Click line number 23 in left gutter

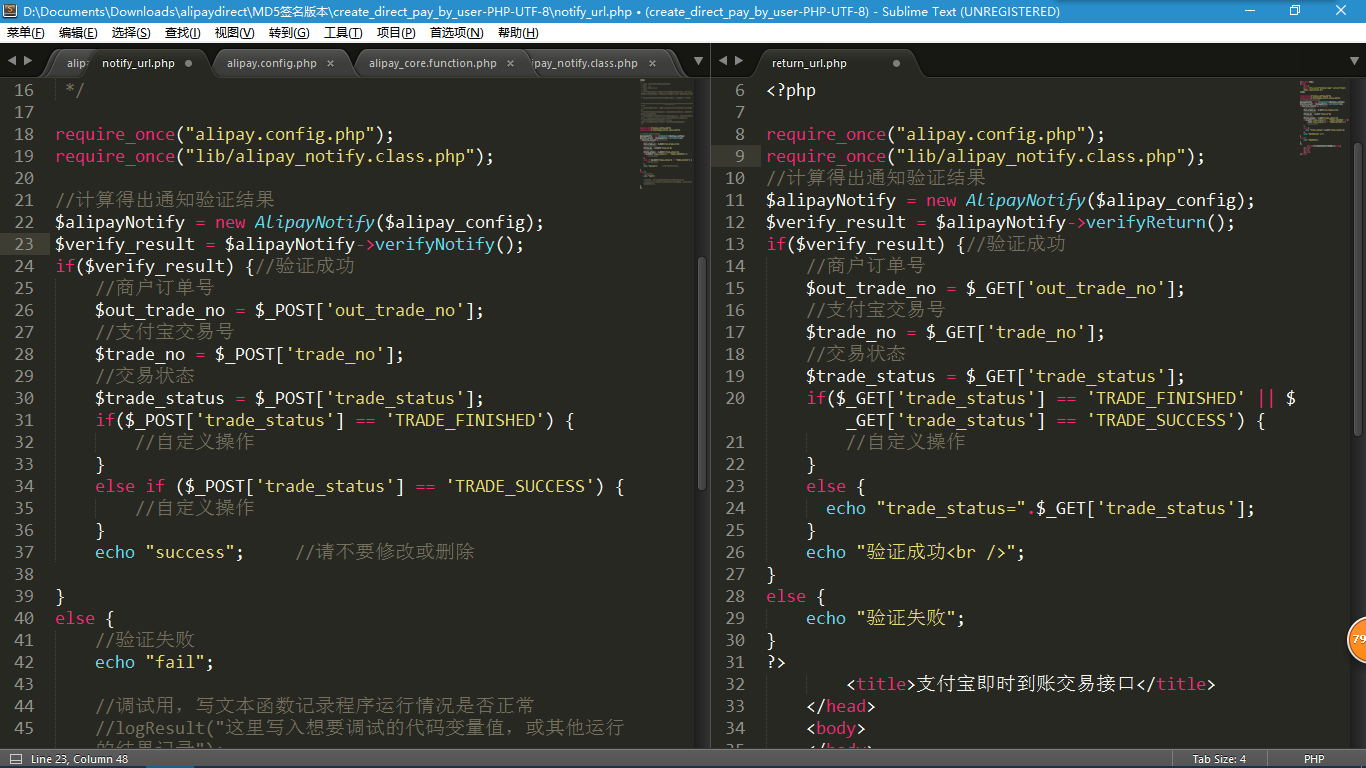click(24, 244)
